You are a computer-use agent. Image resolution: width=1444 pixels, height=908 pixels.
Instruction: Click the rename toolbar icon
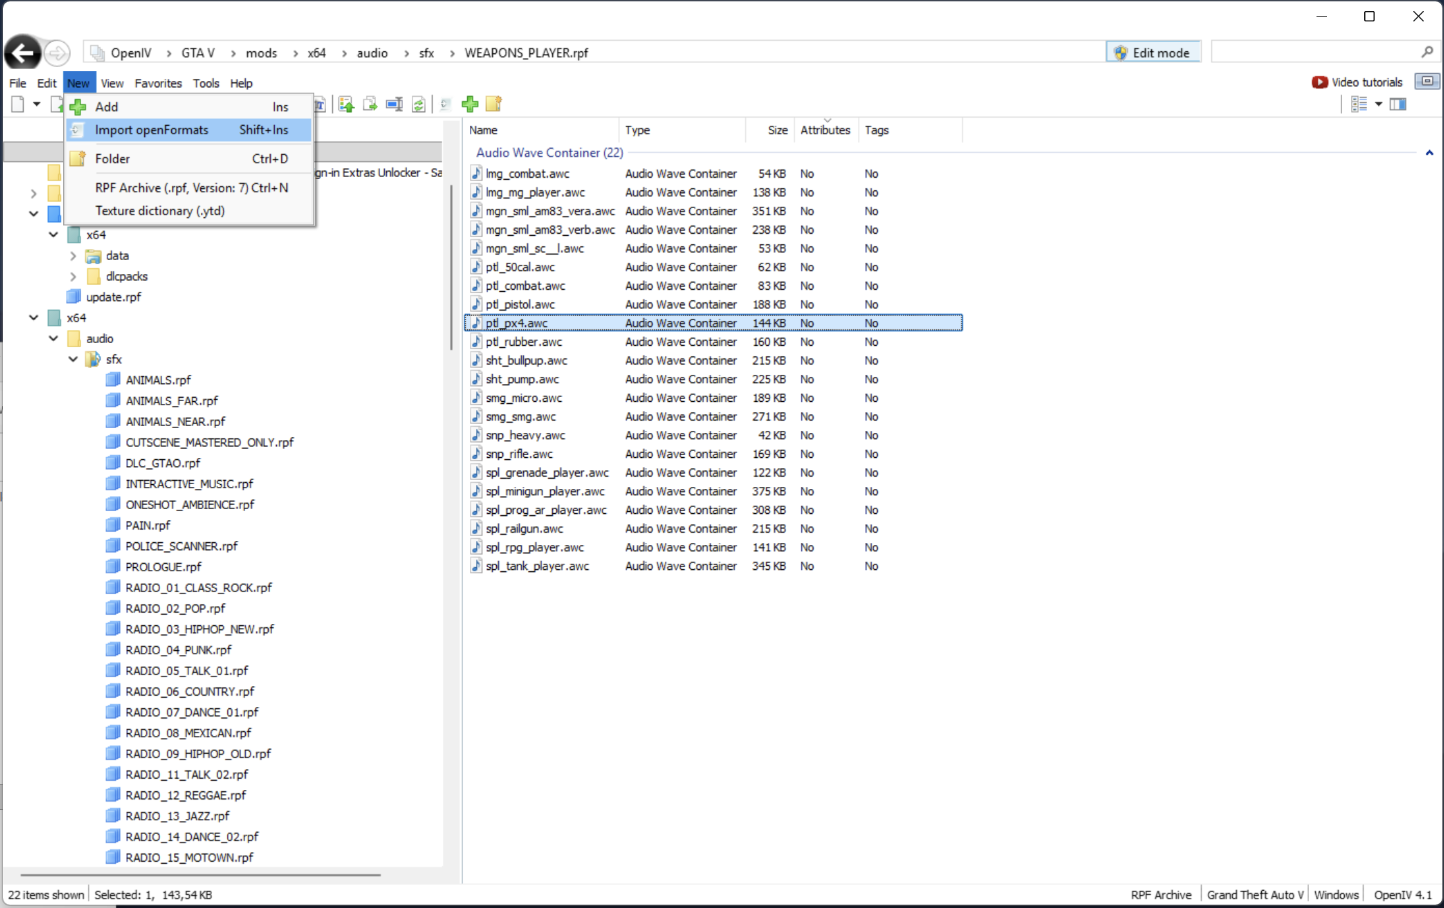[x=394, y=104]
